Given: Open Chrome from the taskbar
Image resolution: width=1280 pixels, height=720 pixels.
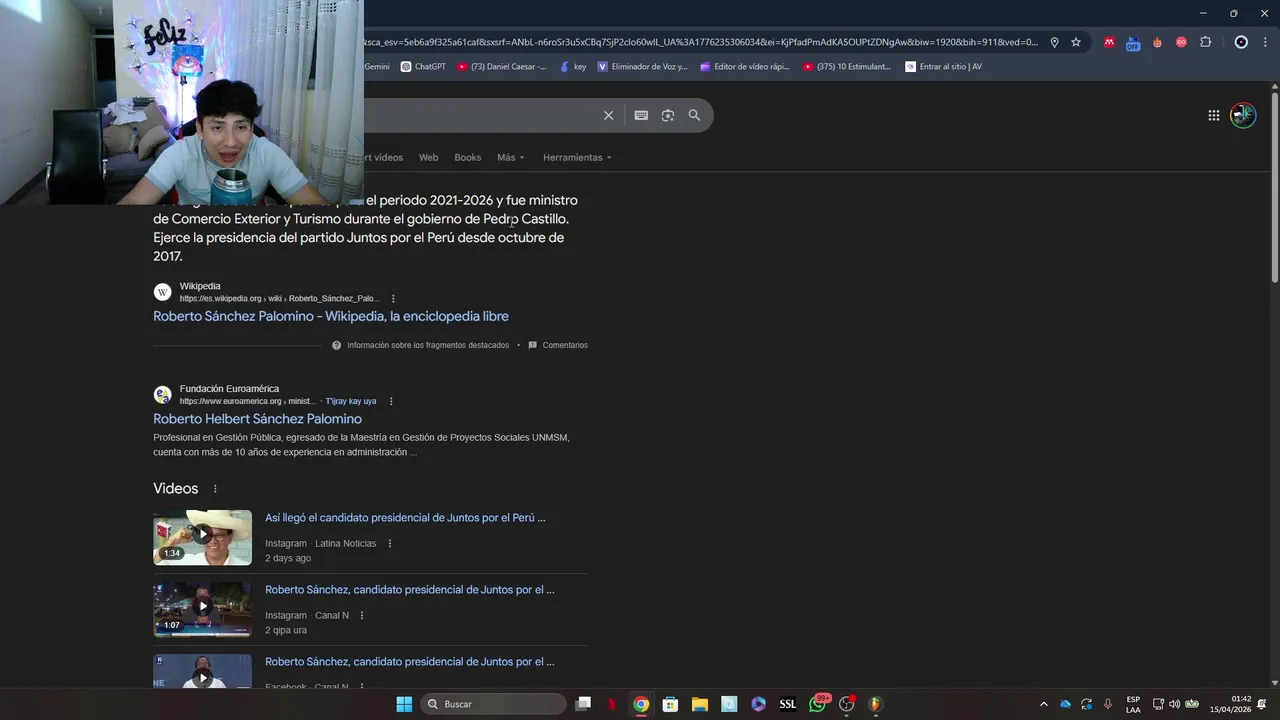Looking at the screenshot, I should coord(641,704).
